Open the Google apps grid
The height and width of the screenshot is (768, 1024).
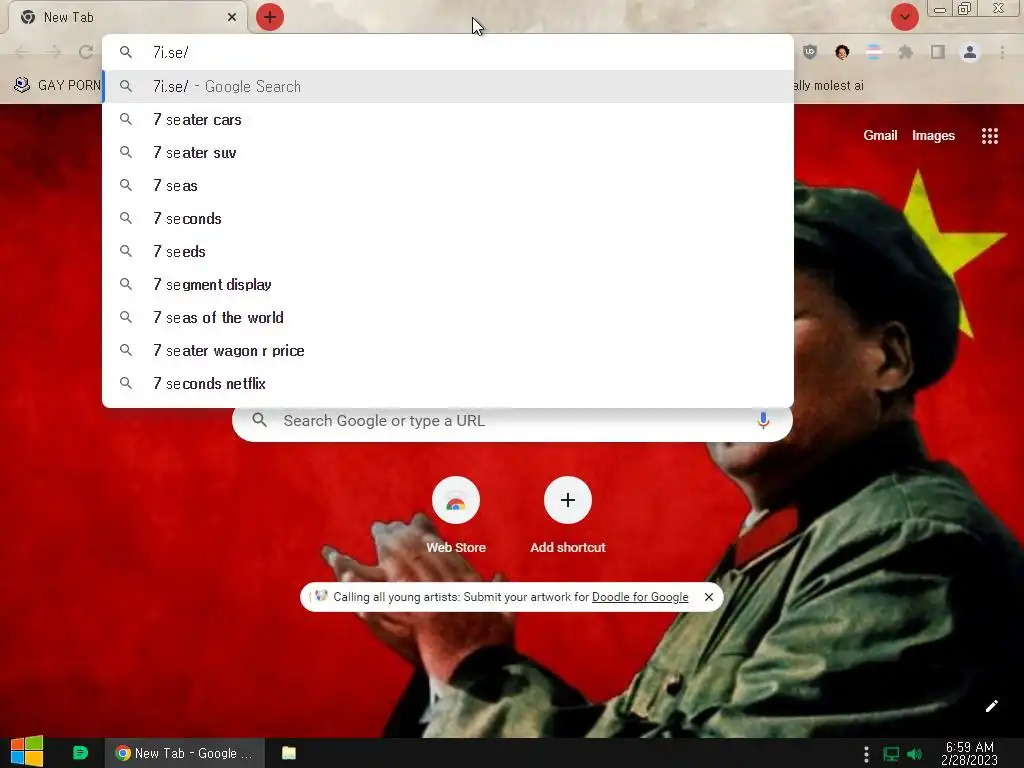pos(989,136)
